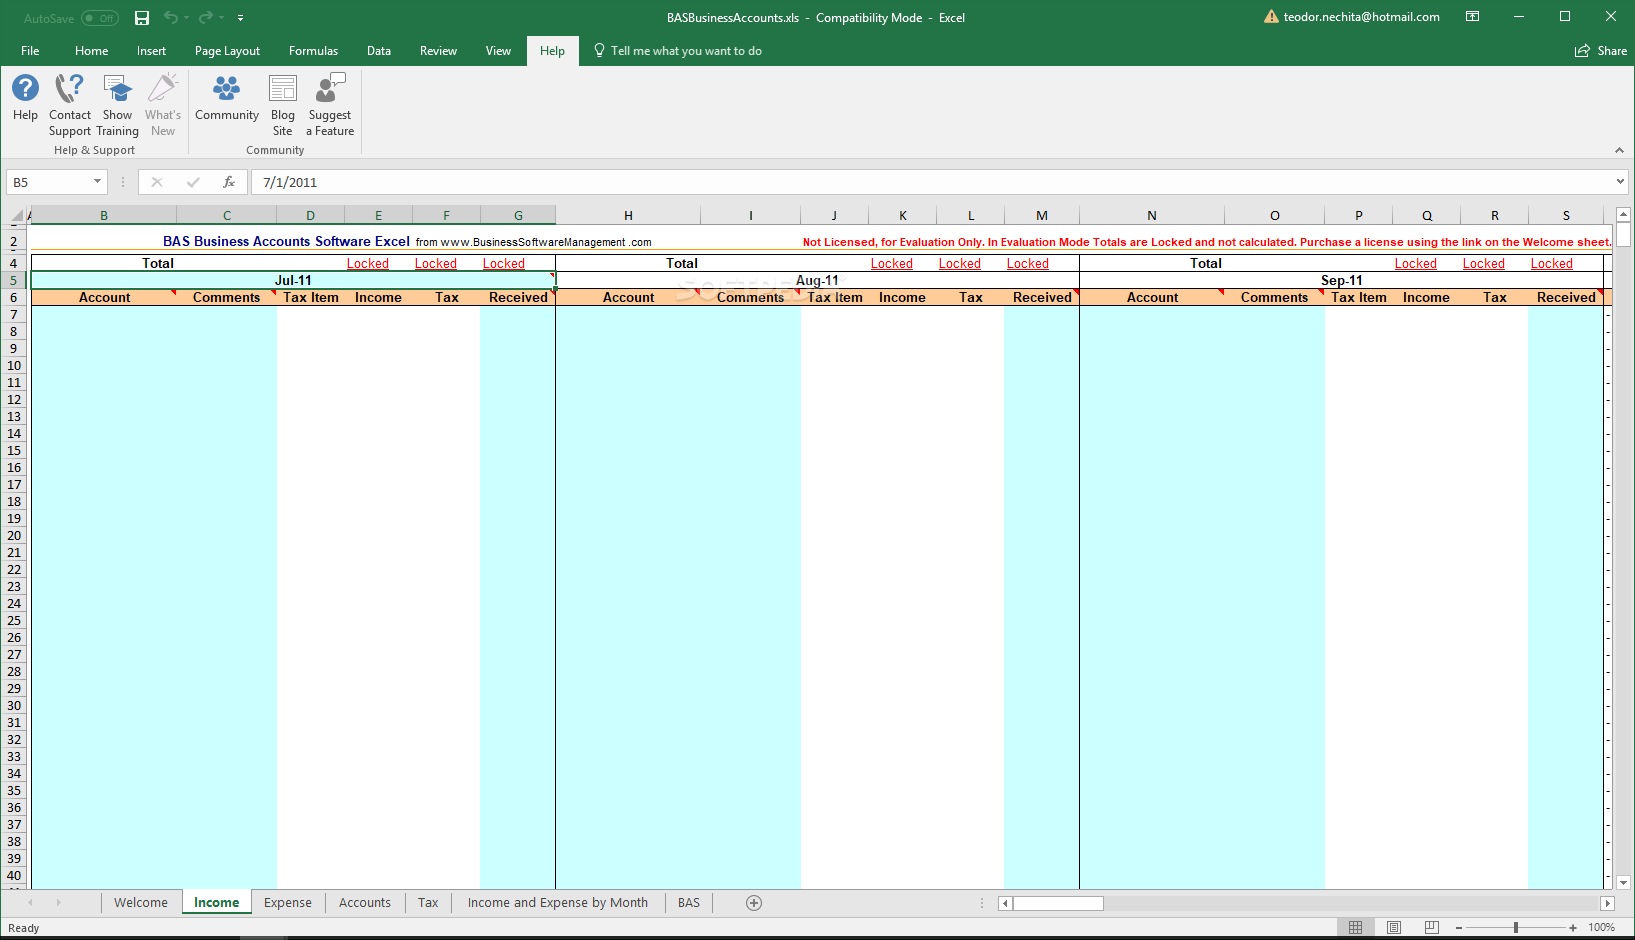The height and width of the screenshot is (940, 1635).
Task: Open the Redo history dropdown arrow
Action: [221, 18]
